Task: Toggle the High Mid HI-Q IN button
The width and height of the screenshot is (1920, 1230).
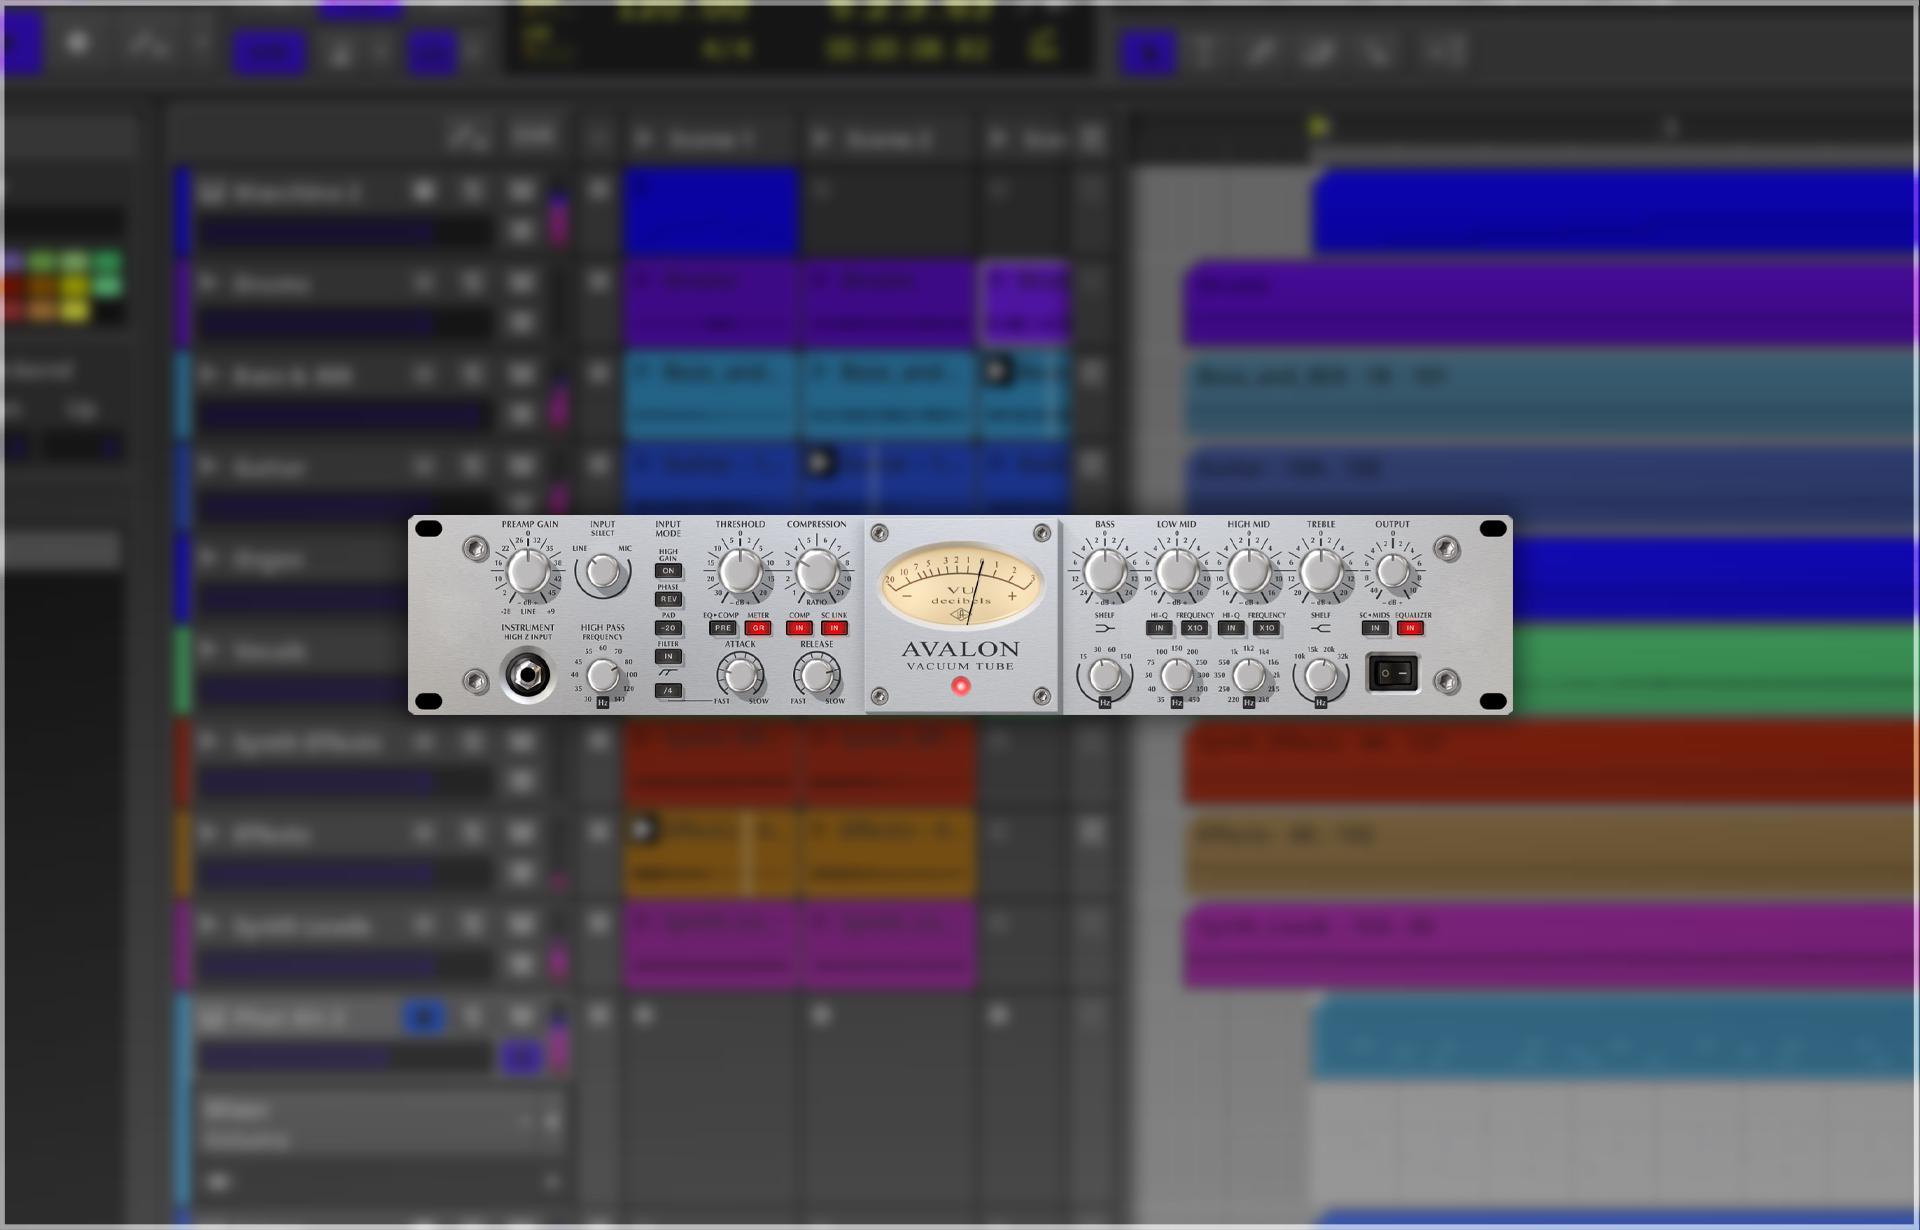Action: point(1231,628)
